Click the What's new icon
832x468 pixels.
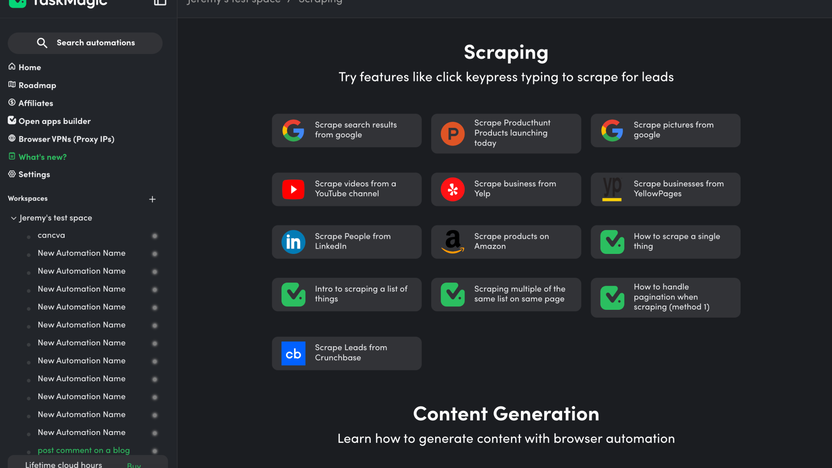tap(12, 157)
